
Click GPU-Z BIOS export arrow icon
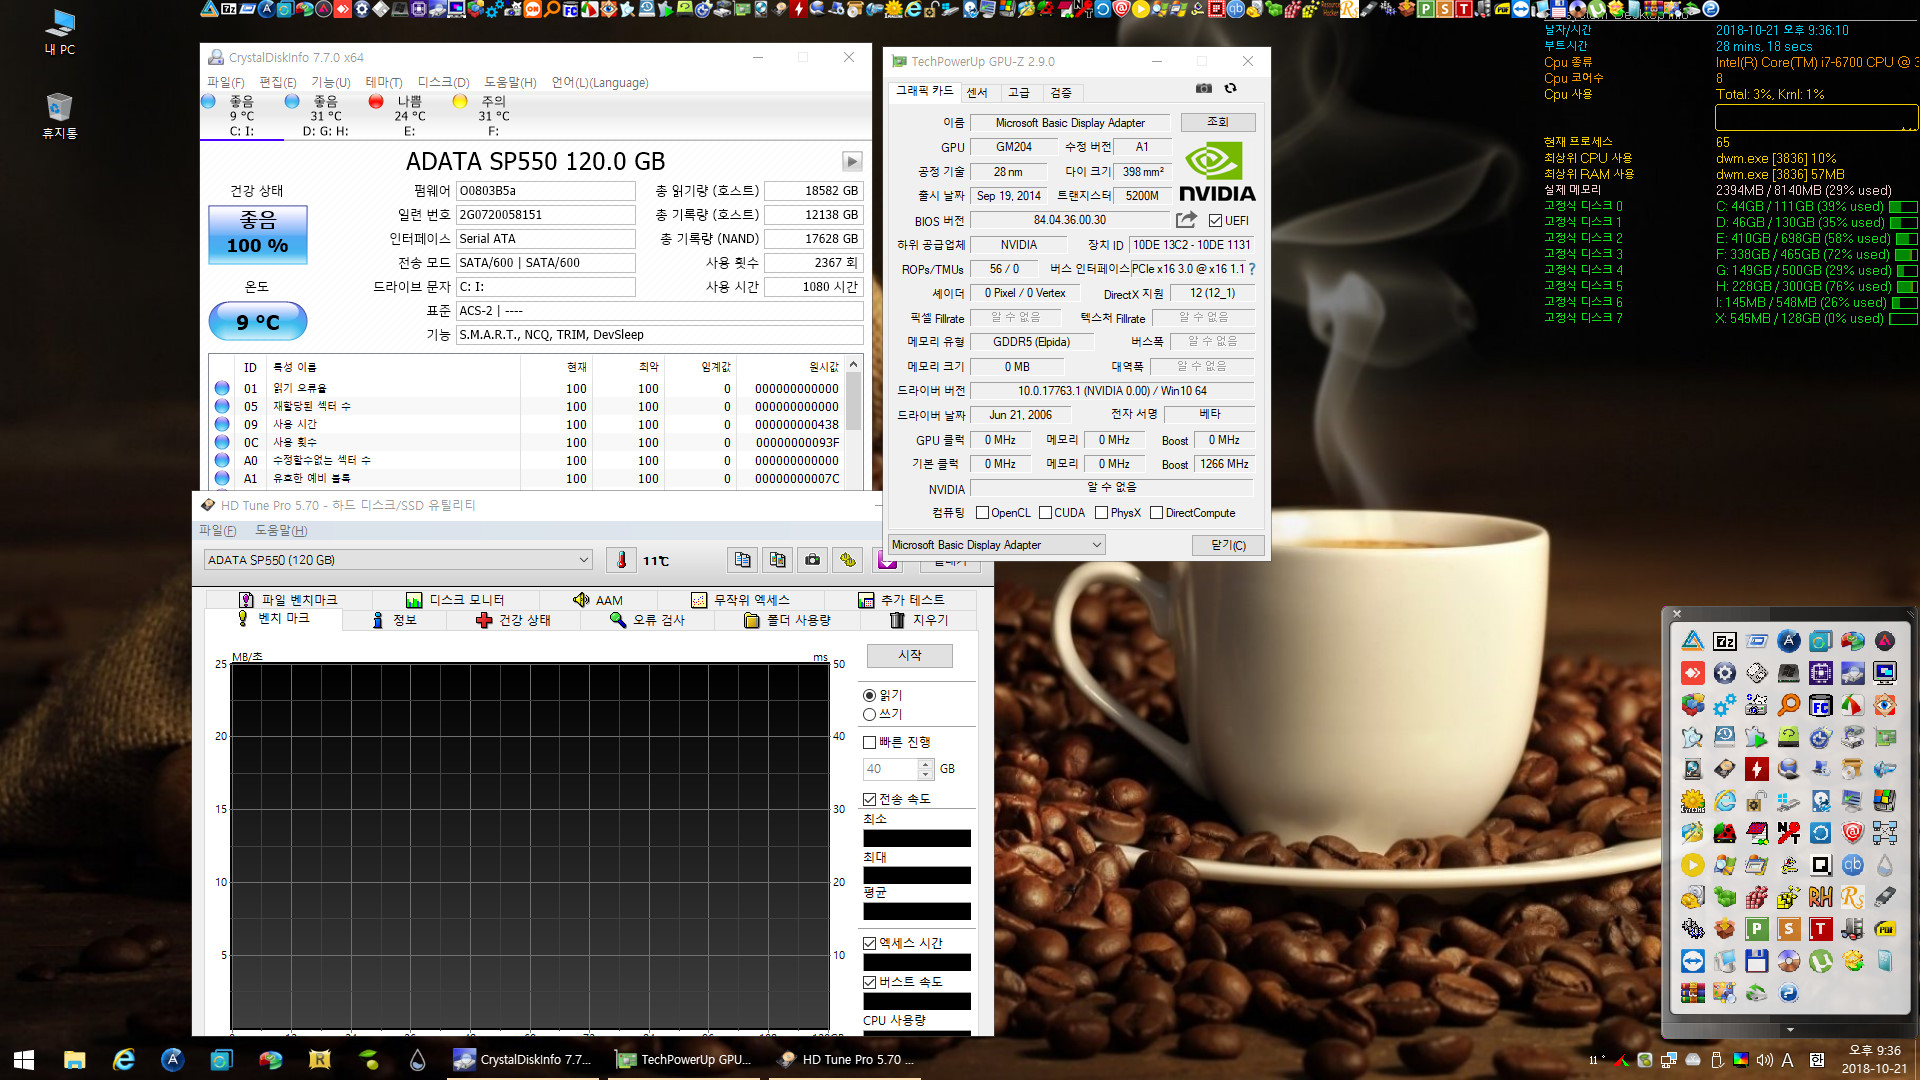click(1186, 220)
